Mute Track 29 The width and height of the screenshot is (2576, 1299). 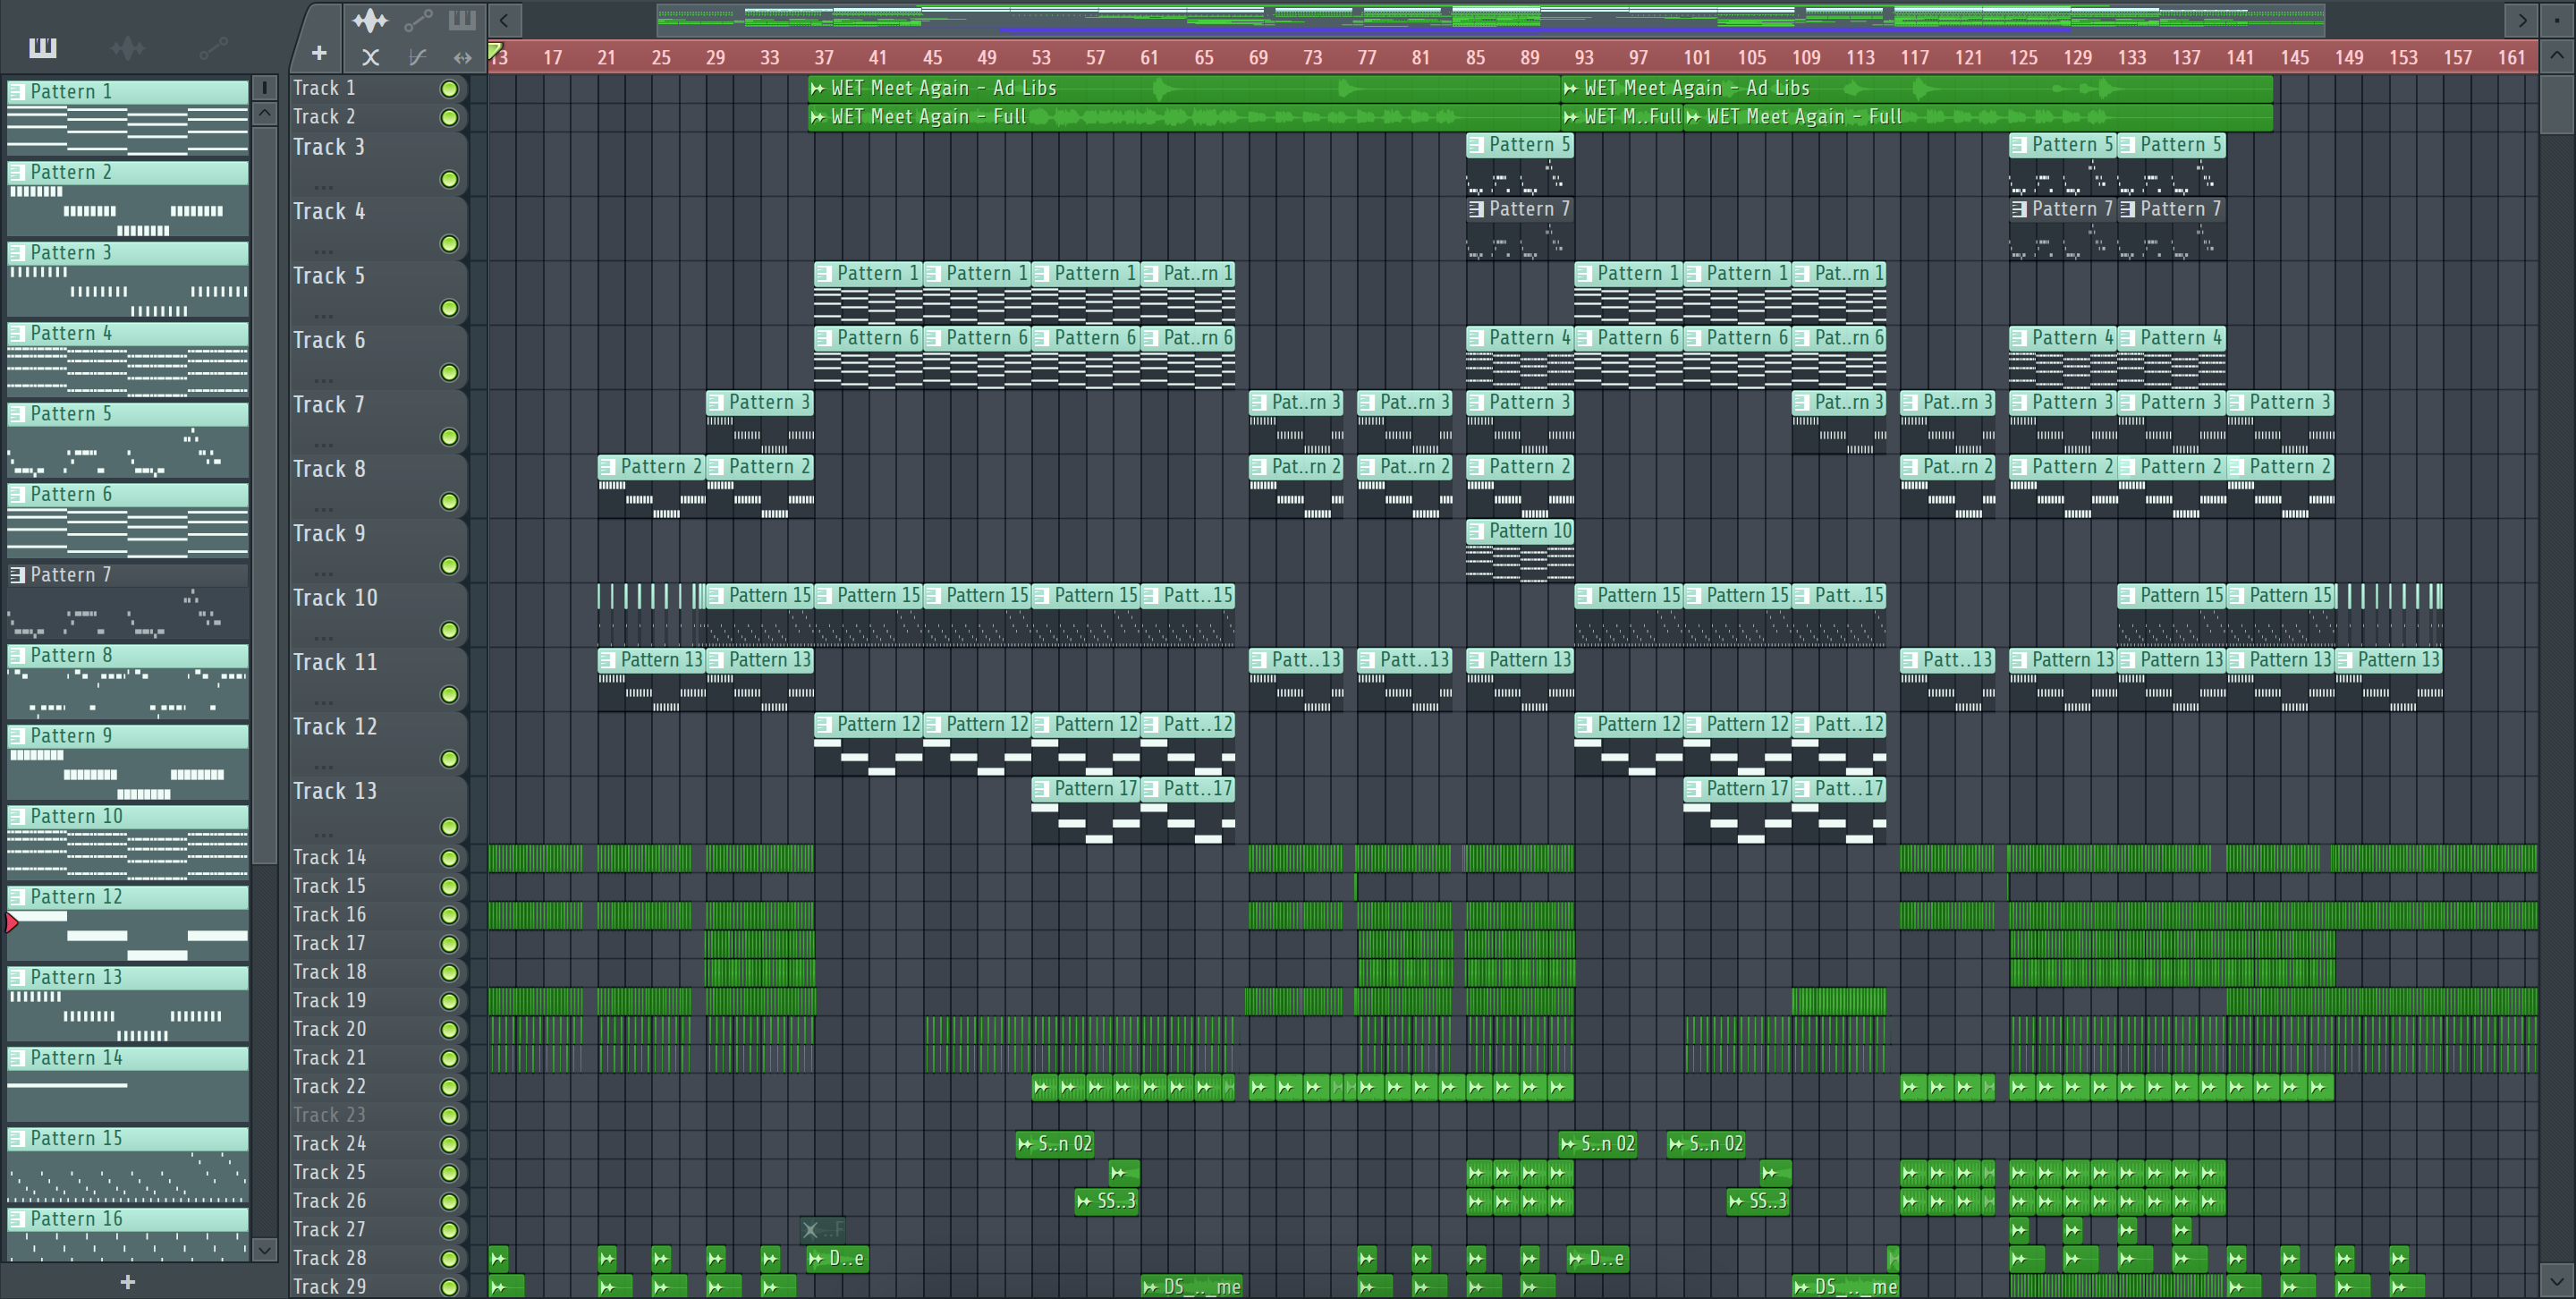tap(450, 1287)
